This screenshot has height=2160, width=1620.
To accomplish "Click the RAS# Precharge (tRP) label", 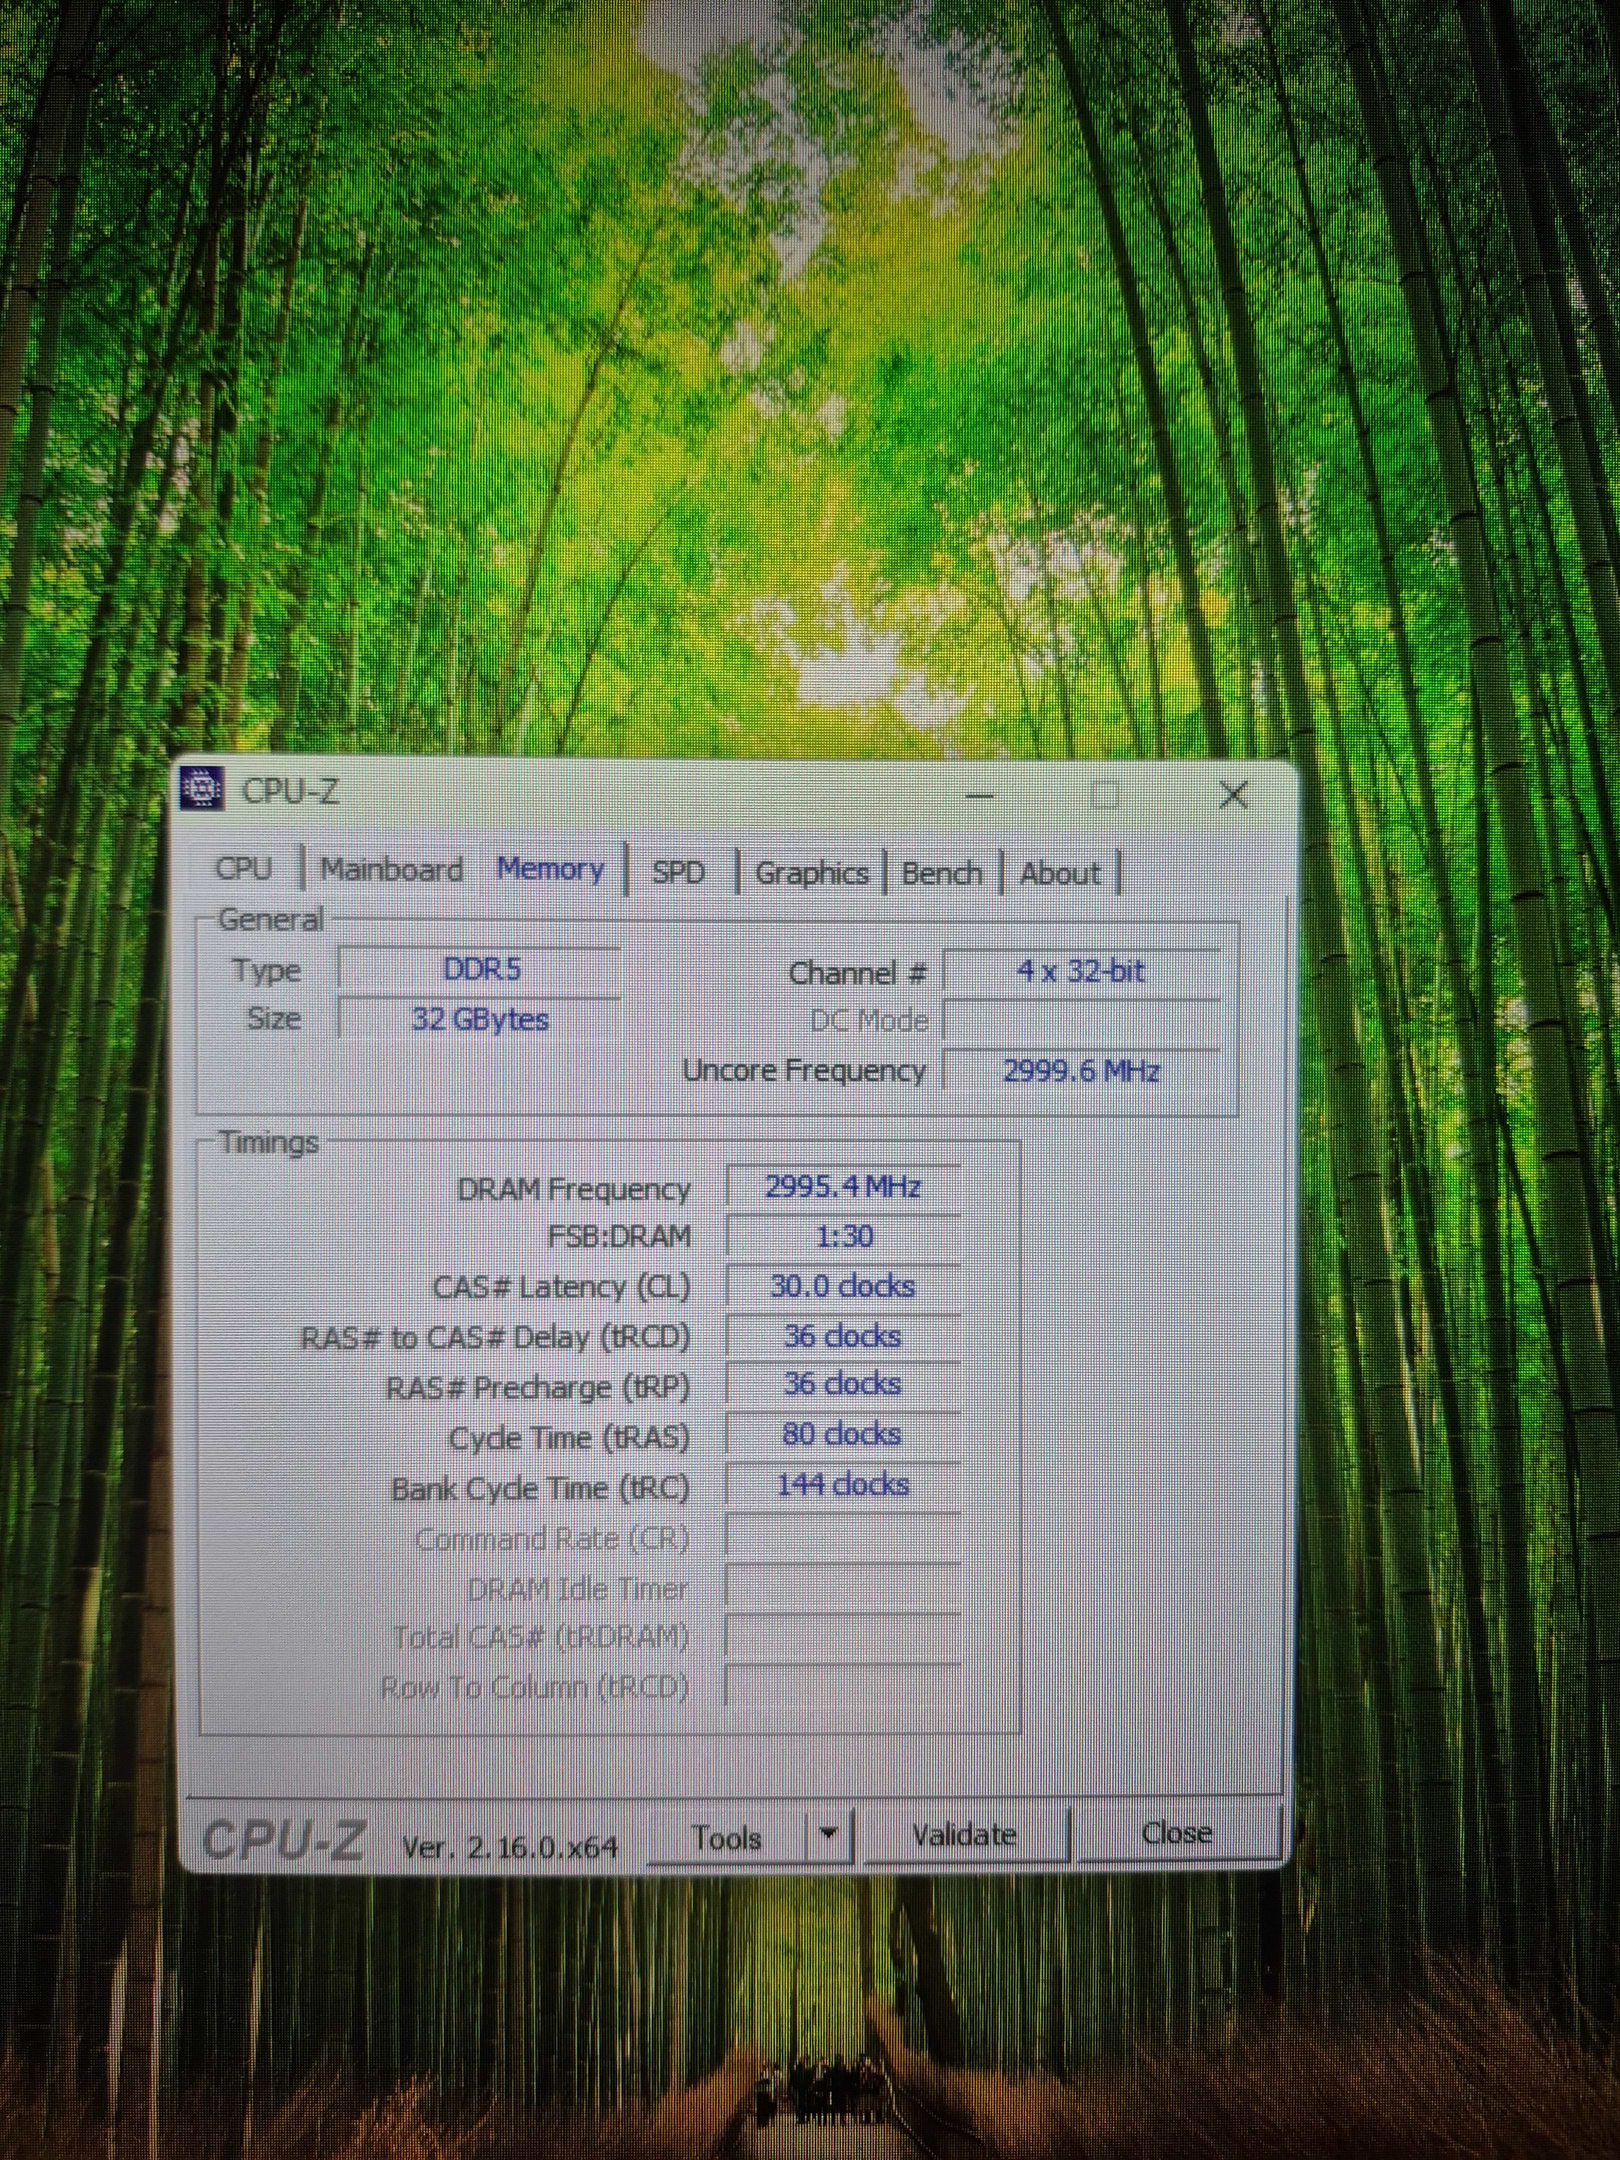I will [538, 1388].
